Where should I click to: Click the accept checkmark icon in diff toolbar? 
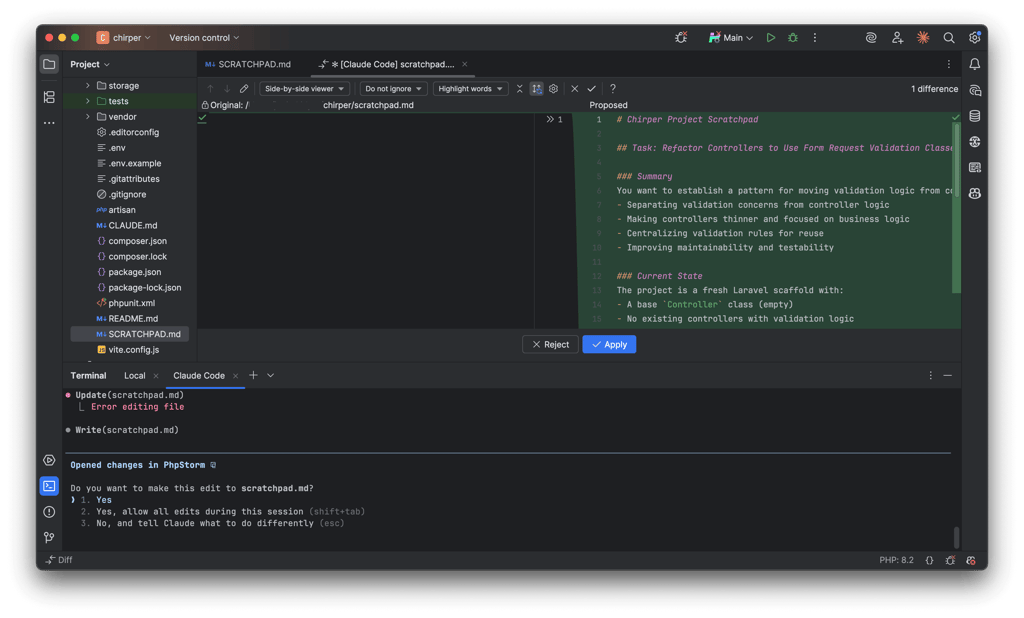tap(592, 89)
